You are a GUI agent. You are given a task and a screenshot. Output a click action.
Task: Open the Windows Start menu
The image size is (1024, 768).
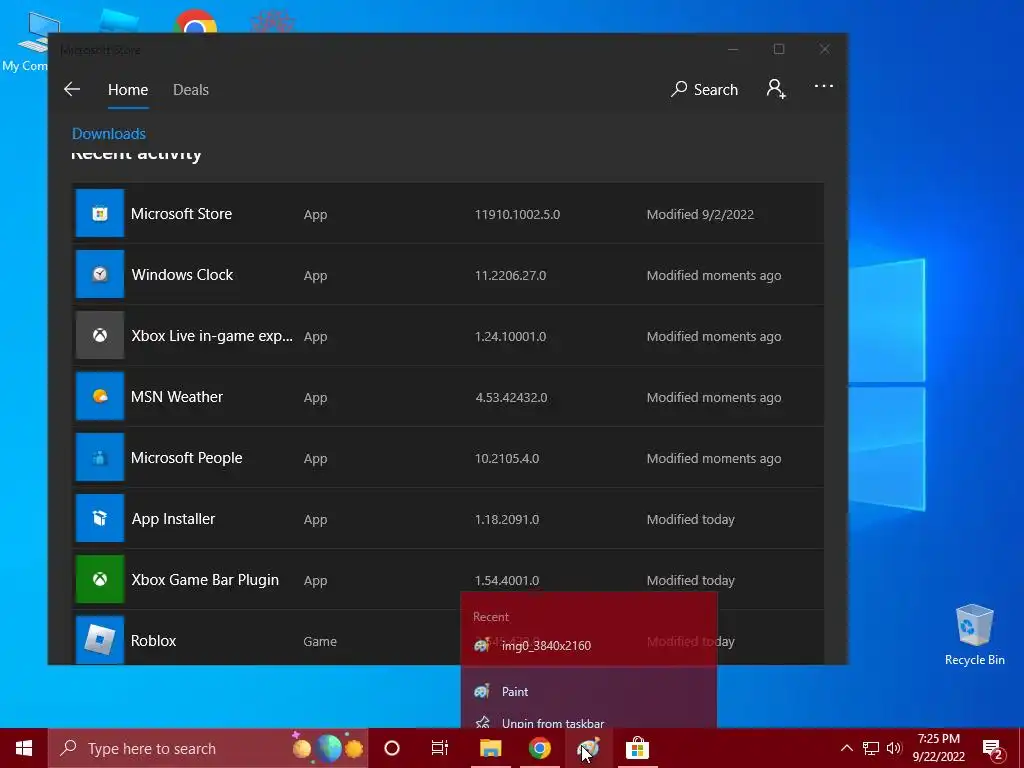pyautogui.click(x=24, y=748)
